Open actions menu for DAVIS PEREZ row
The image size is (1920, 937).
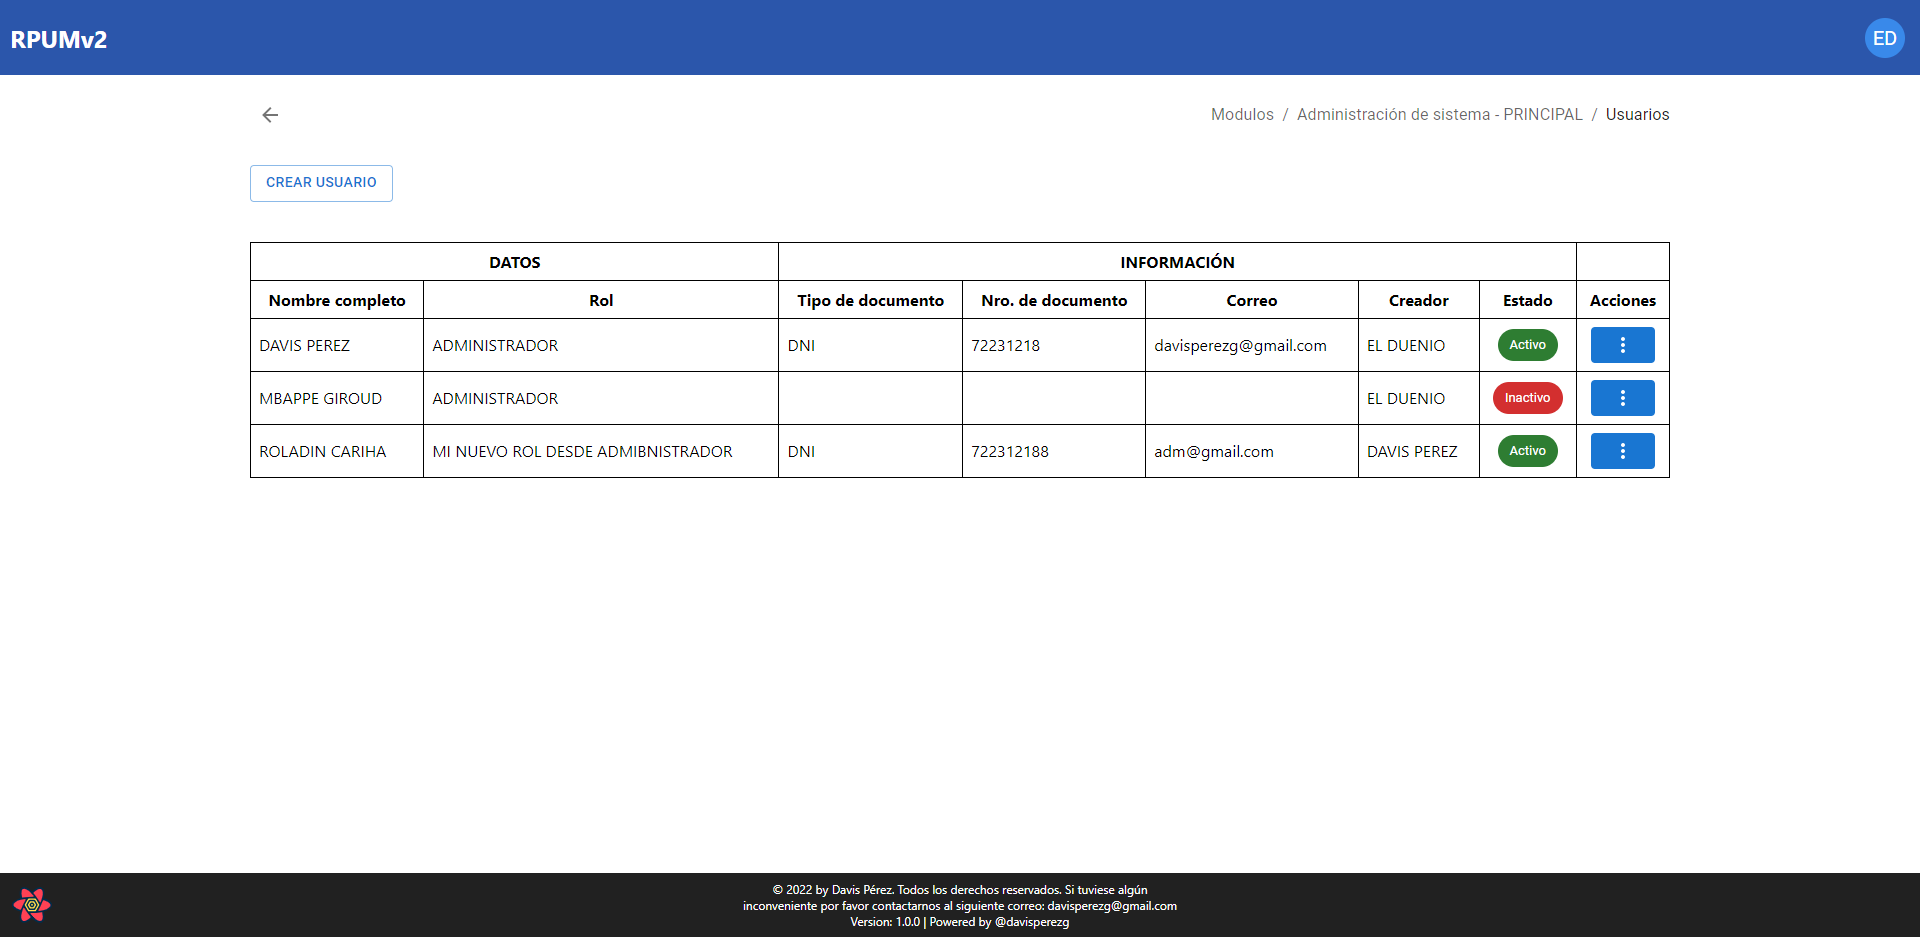[x=1622, y=345]
